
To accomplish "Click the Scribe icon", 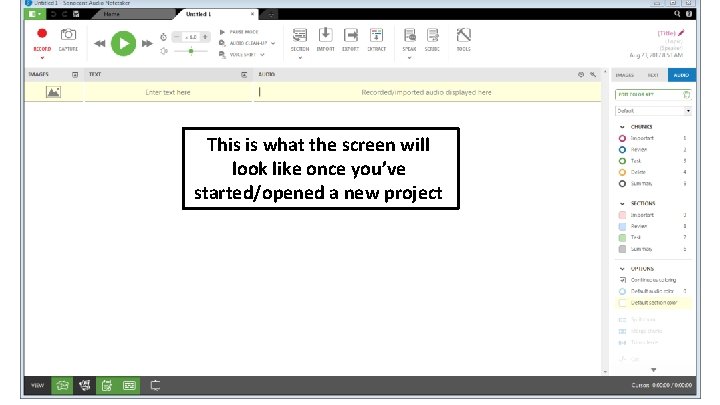I will tap(432, 35).
